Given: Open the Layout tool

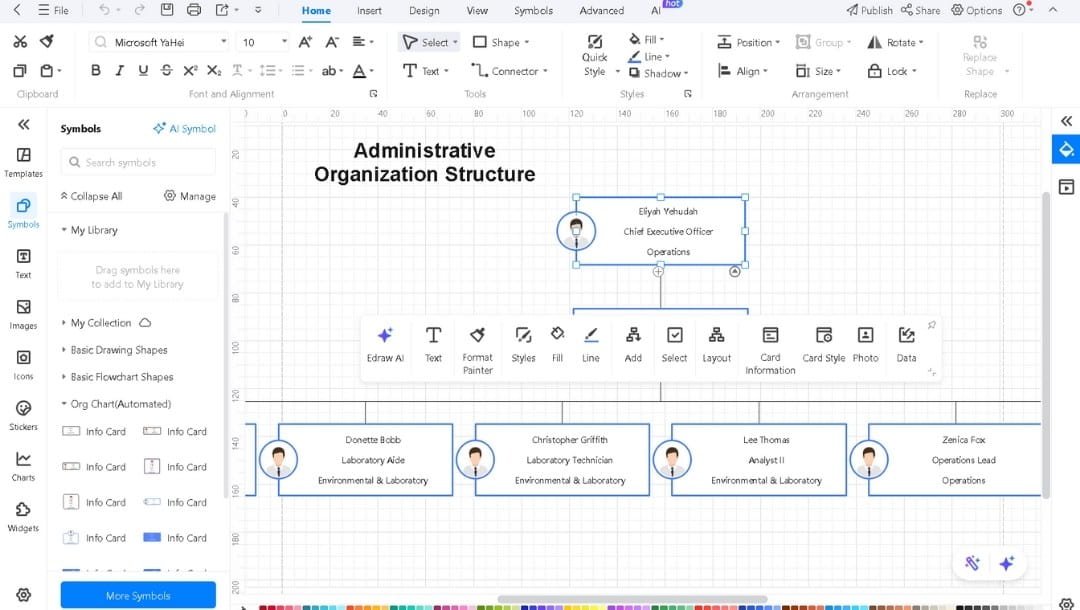Looking at the screenshot, I should click(717, 345).
